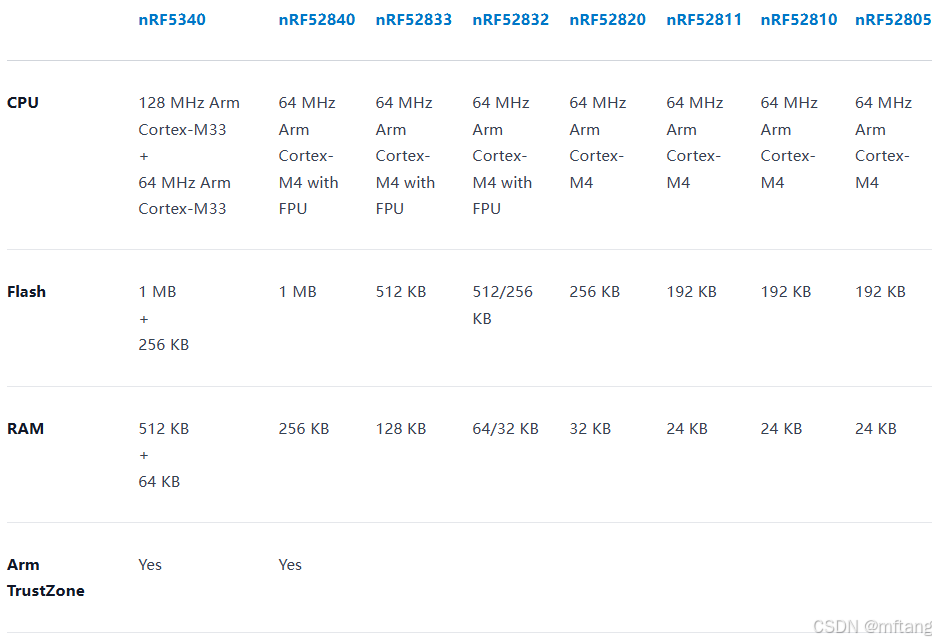936x642 pixels.
Task: Click the '24 KB' RAM value for nRF52805
Action: coord(875,428)
